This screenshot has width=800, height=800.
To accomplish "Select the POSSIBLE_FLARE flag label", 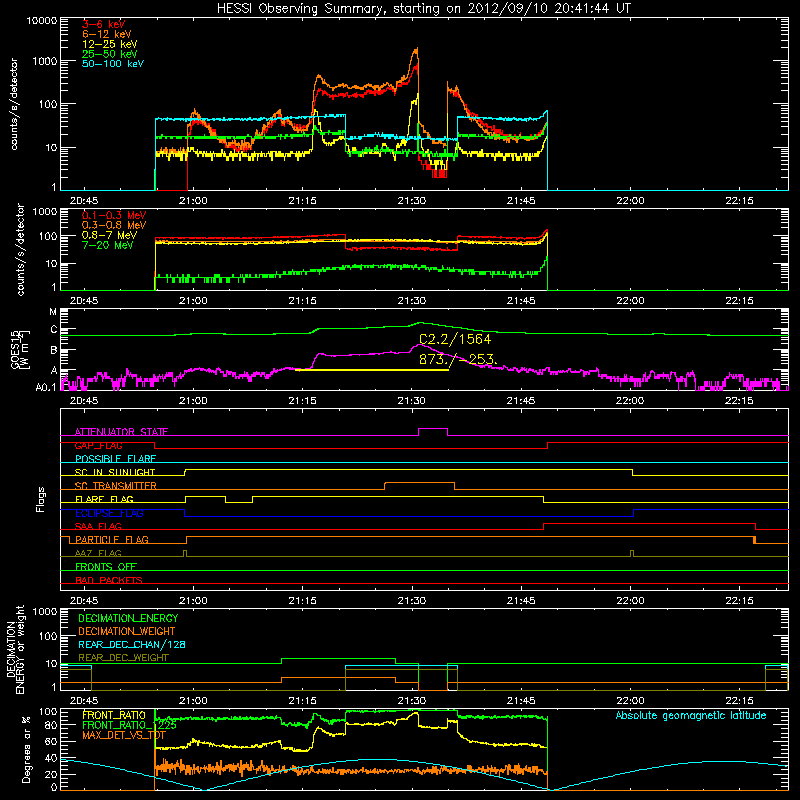I will point(115,459).
